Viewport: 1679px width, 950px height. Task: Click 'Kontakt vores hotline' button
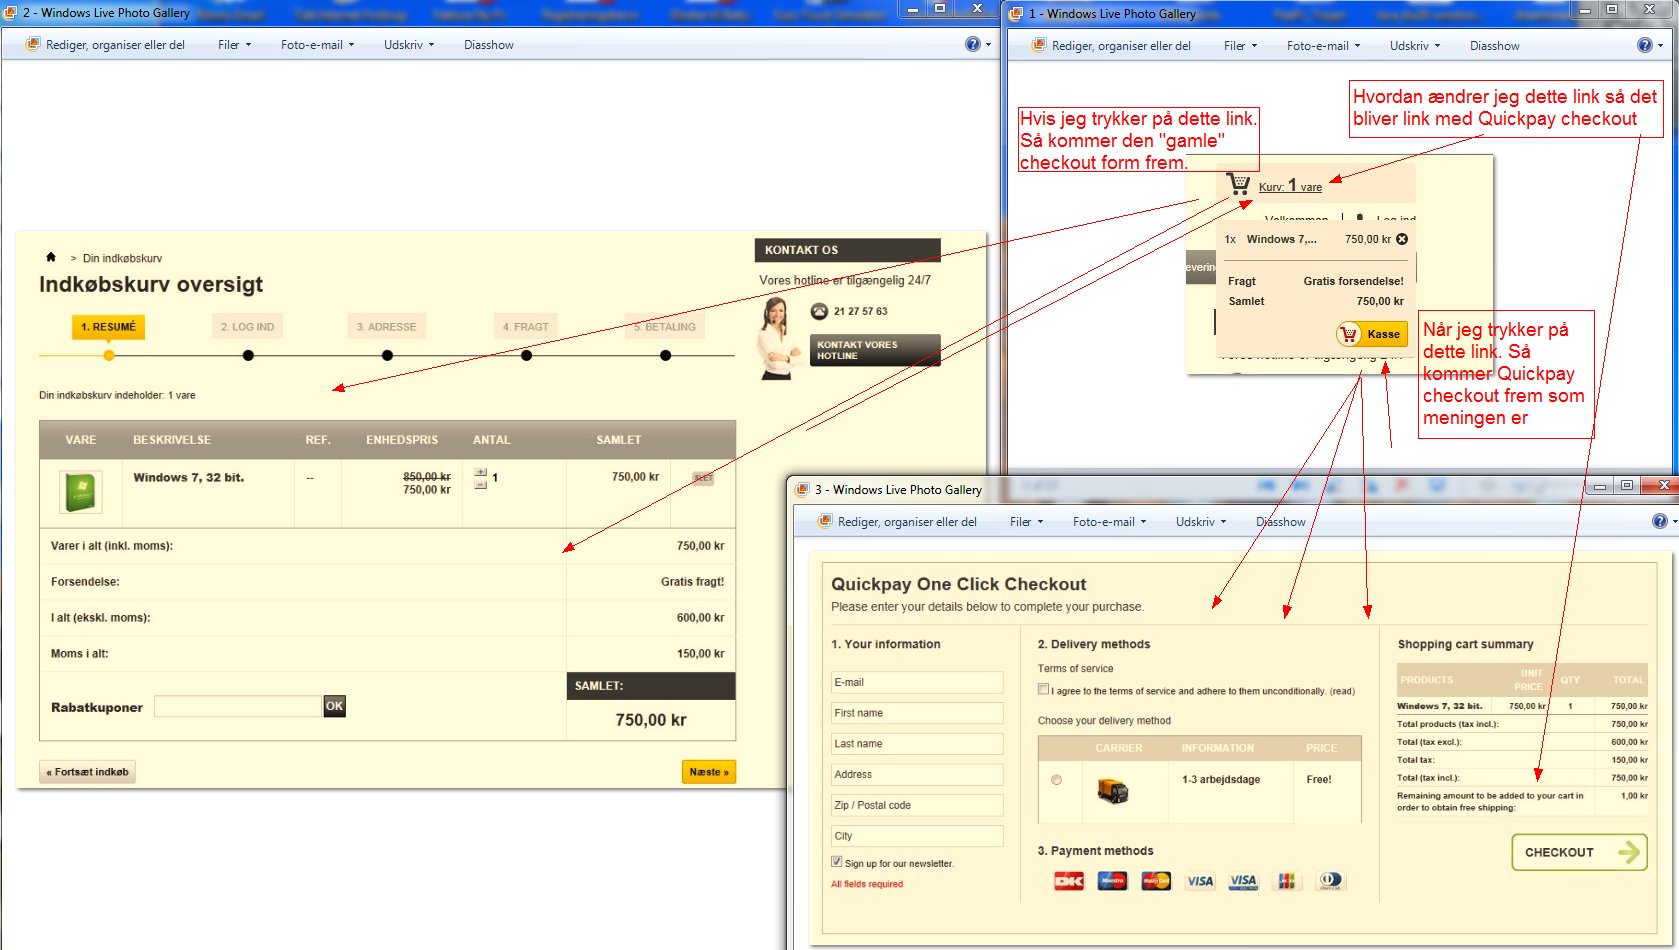pyautogui.click(x=875, y=350)
